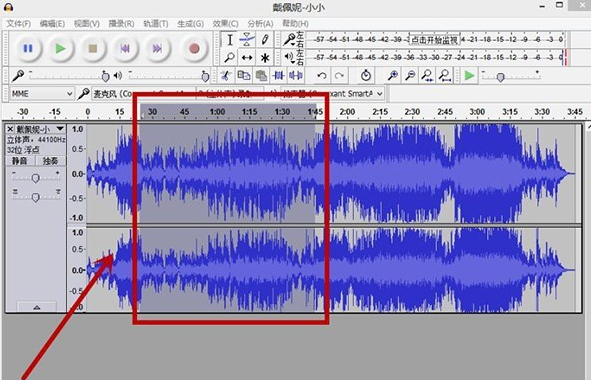
Task: Click the red Record button
Action: [x=194, y=49]
